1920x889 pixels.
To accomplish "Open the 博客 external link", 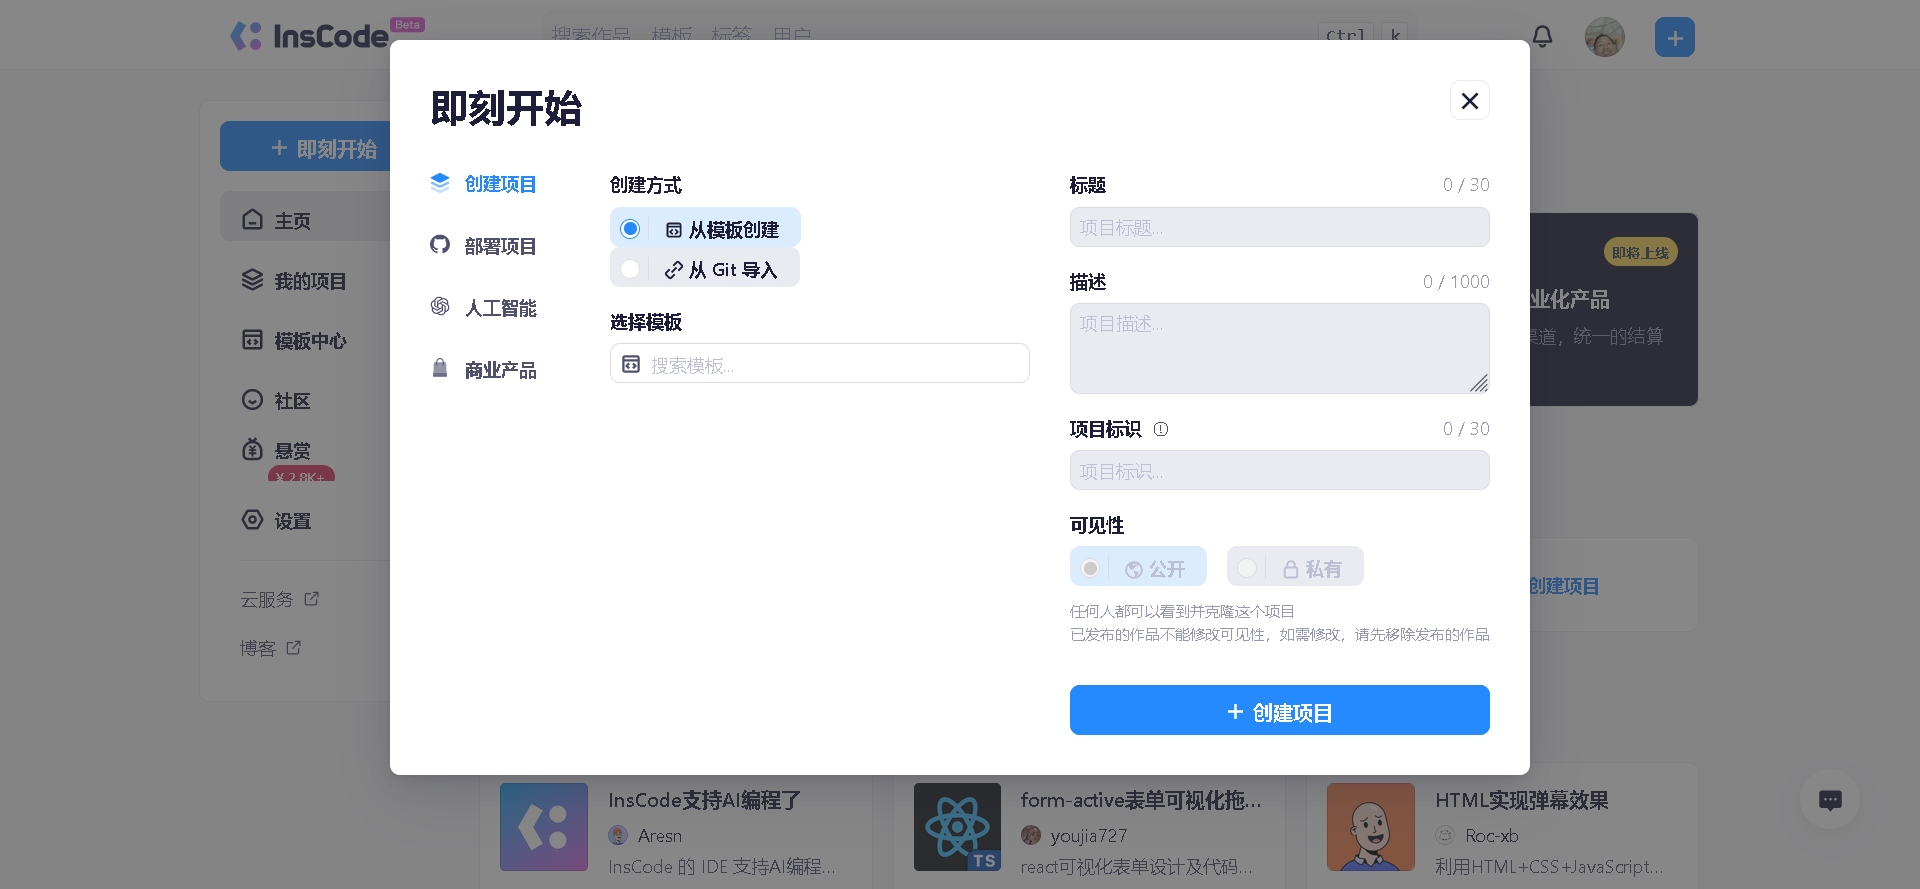I will [x=270, y=648].
